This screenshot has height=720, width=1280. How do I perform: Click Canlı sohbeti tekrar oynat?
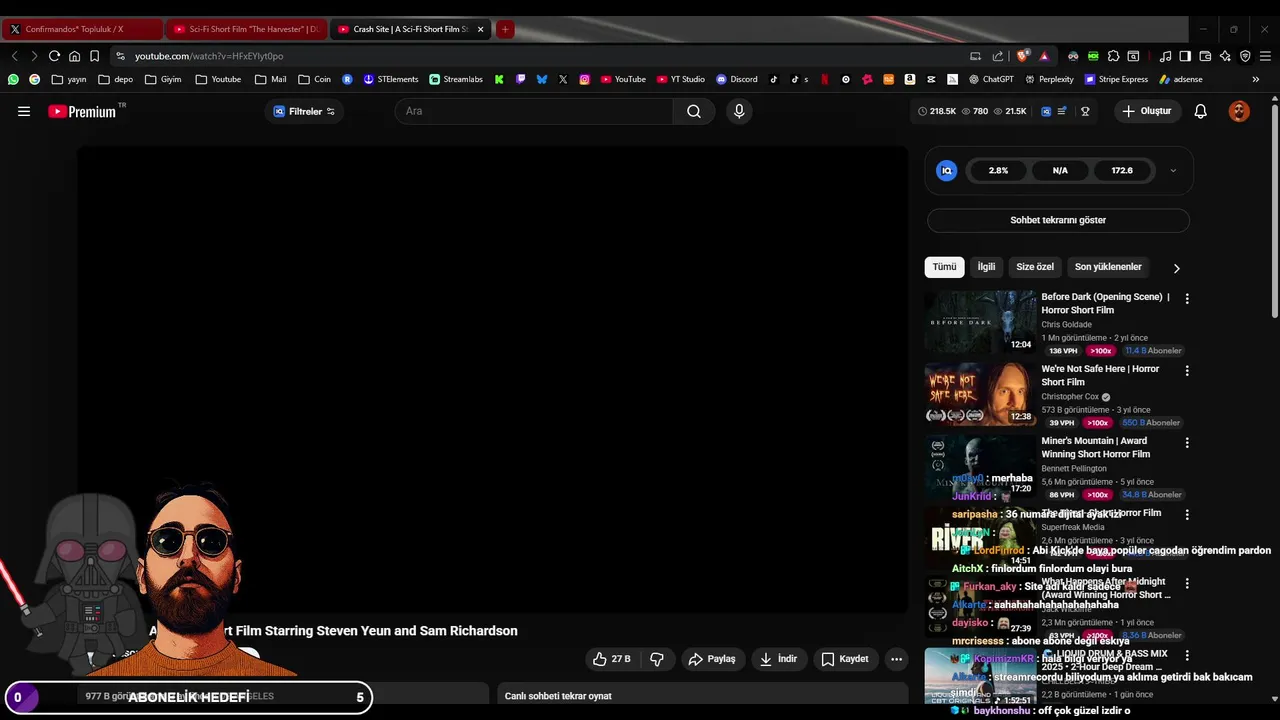[558, 696]
